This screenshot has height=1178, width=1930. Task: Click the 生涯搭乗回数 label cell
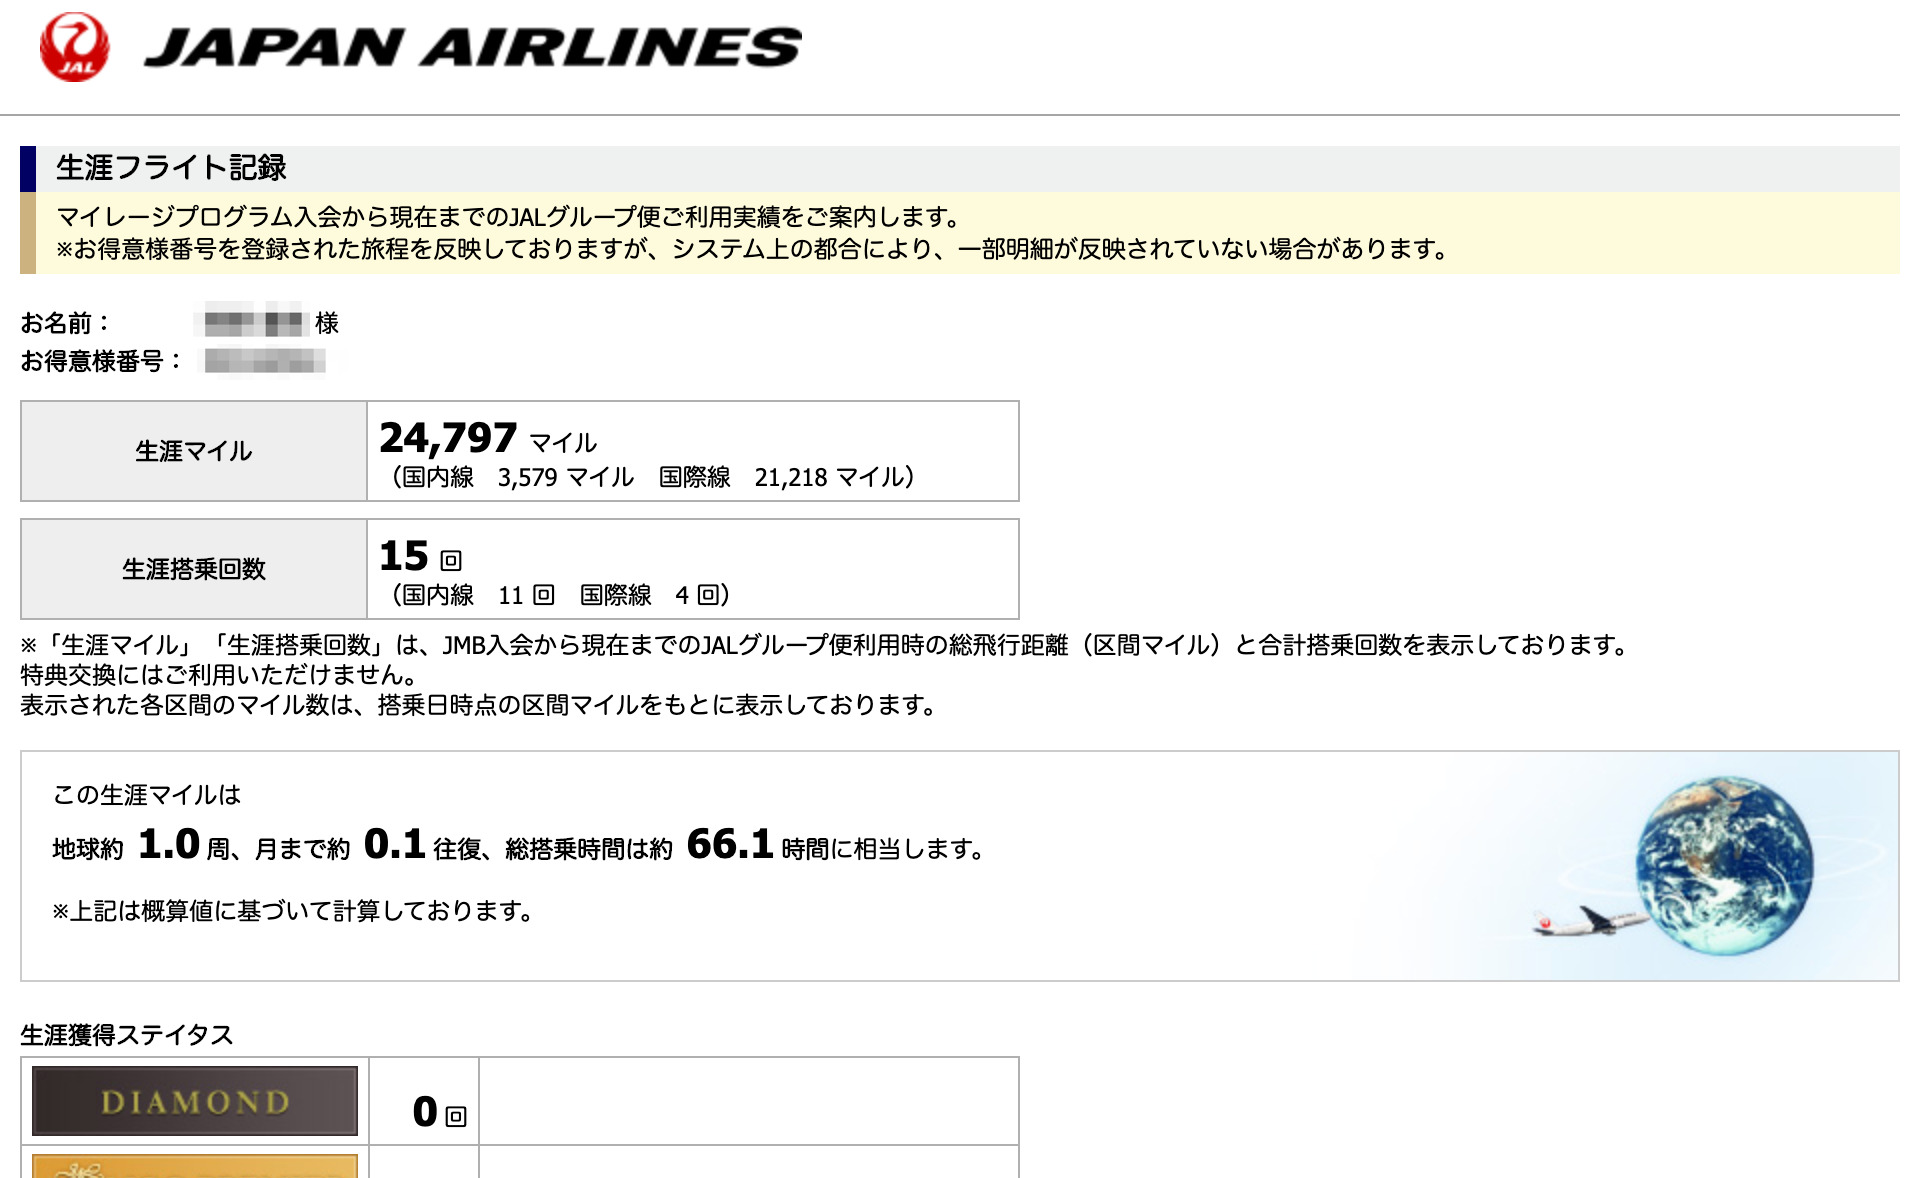194,569
